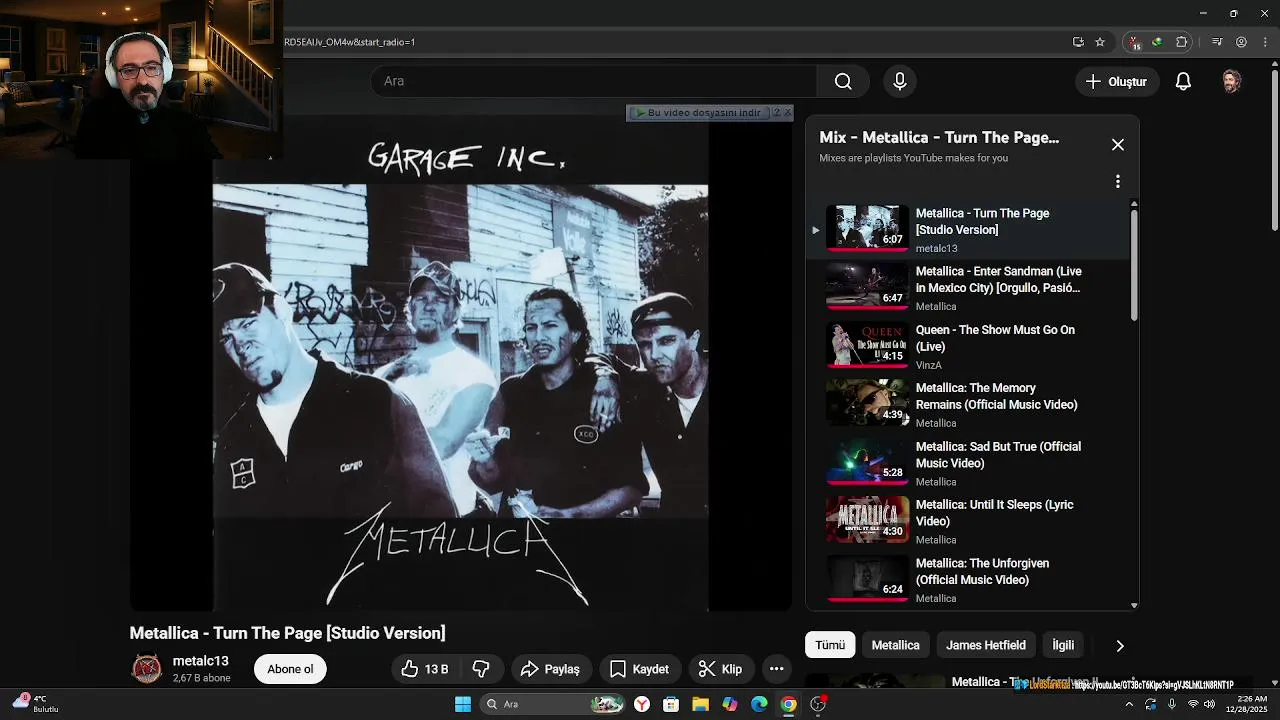Click the search magnifier button in YouTube
The height and width of the screenshot is (720, 1280).
click(843, 81)
